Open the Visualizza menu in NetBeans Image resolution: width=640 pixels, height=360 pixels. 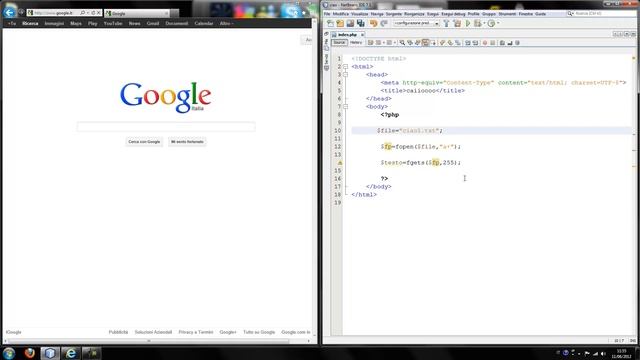point(360,14)
